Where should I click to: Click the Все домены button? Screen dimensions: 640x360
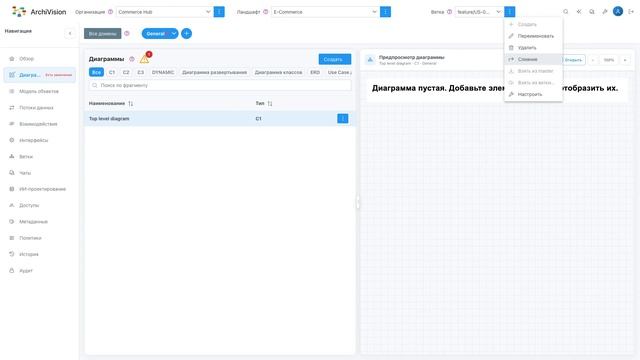click(102, 33)
